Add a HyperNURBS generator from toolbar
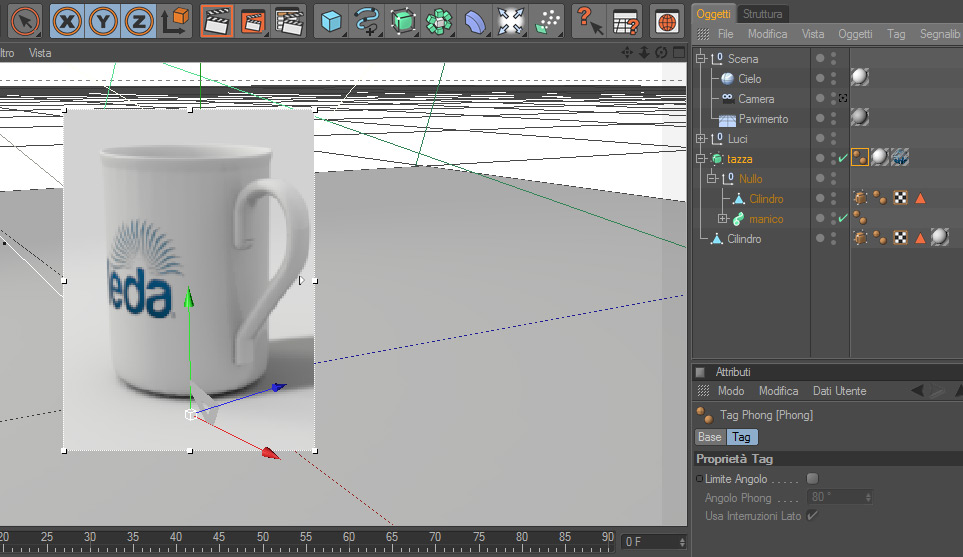Image resolution: width=963 pixels, height=557 pixels. coord(403,21)
